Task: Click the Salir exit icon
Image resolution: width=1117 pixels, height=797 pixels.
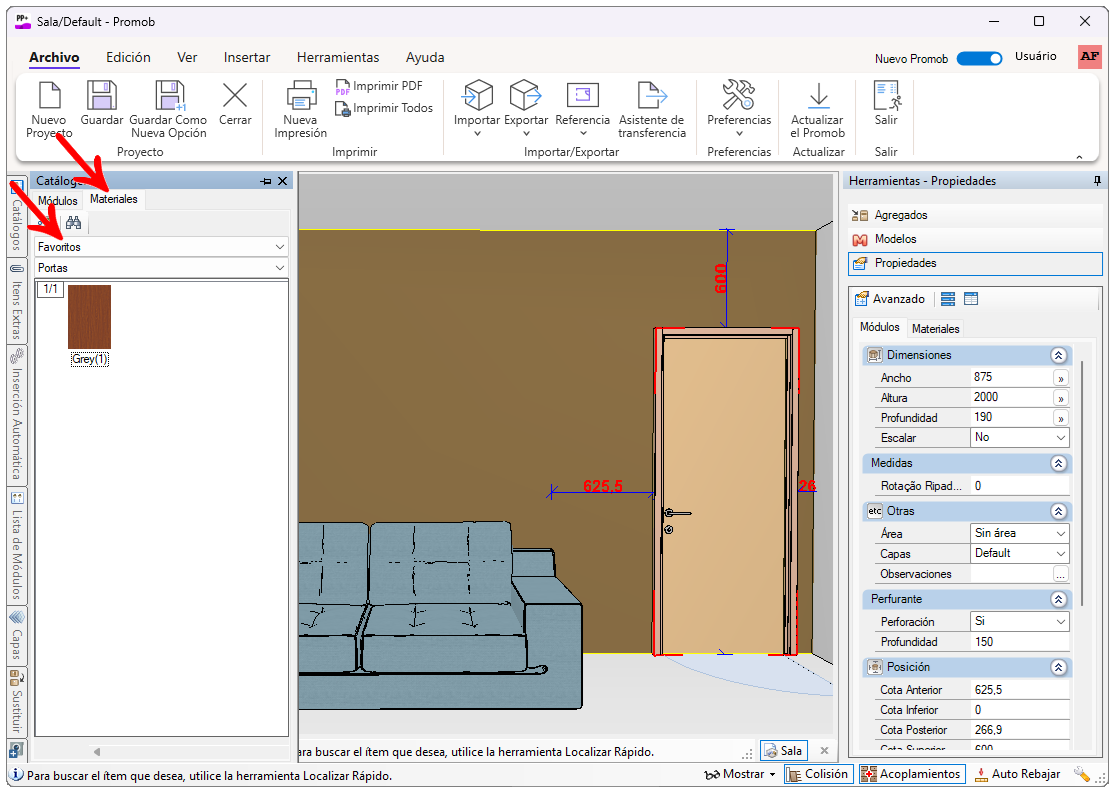Action: [886, 96]
